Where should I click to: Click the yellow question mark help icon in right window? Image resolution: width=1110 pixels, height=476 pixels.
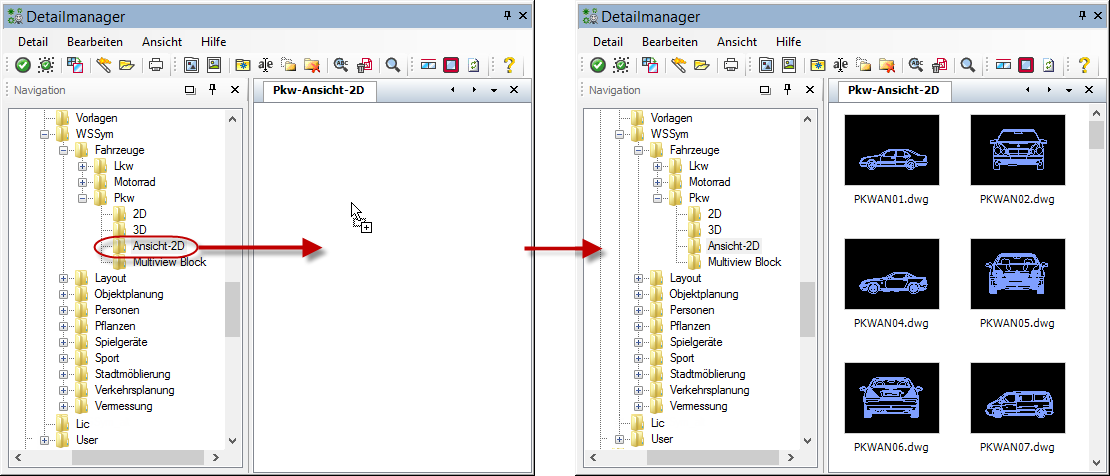click(1084, 65)
